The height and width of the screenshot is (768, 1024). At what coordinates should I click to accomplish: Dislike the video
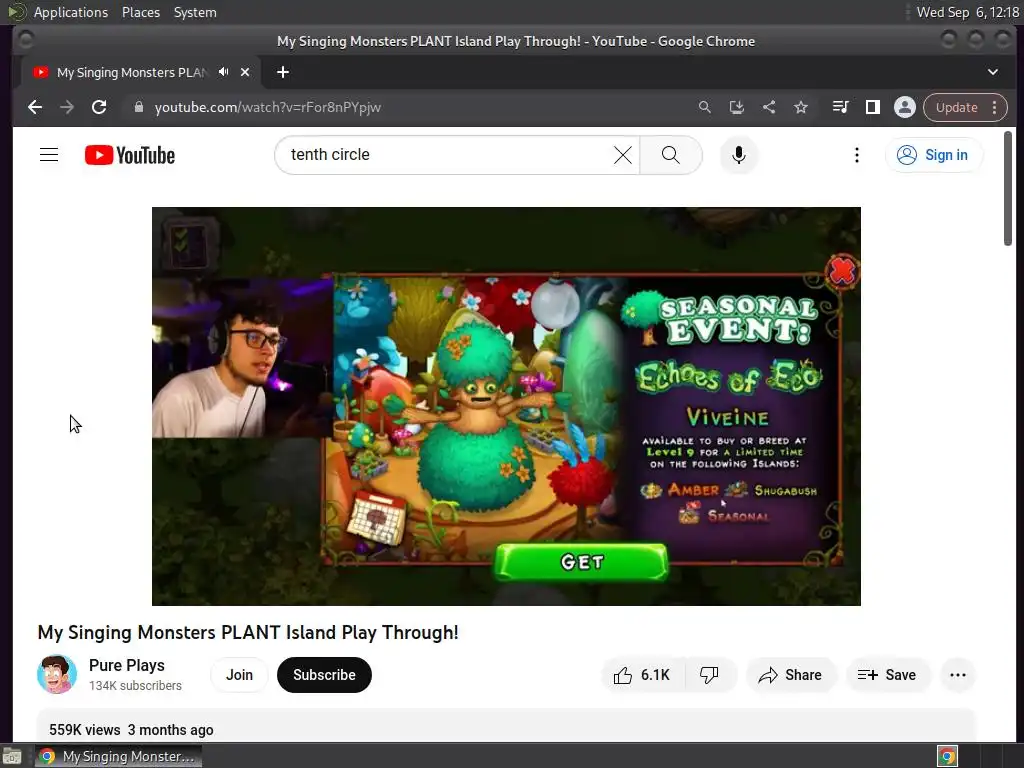[x=710, y=675]
